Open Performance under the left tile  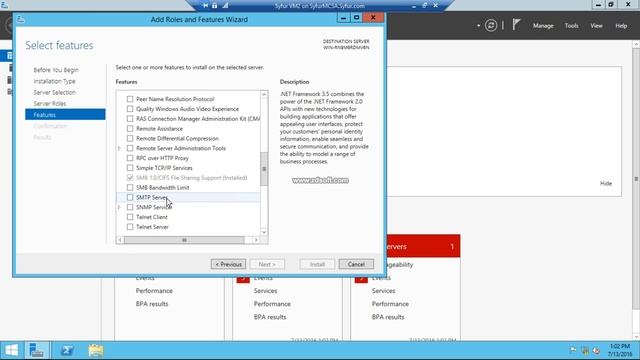pyautogui.click(x=154, y=291)
